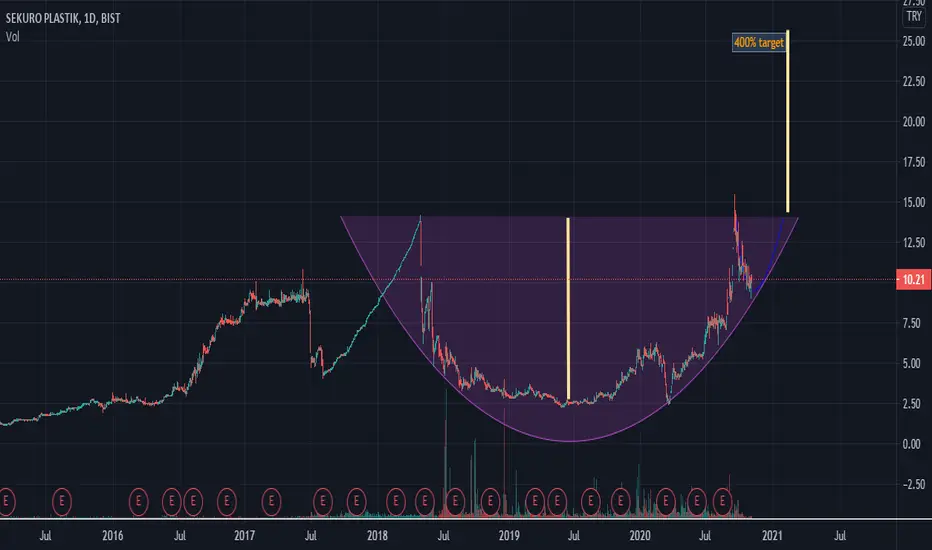The height and width of the screenshot is (550, 932).
Task: Click the 2019 time axis label
Action: pyautogui.click(x=509, y=536)
